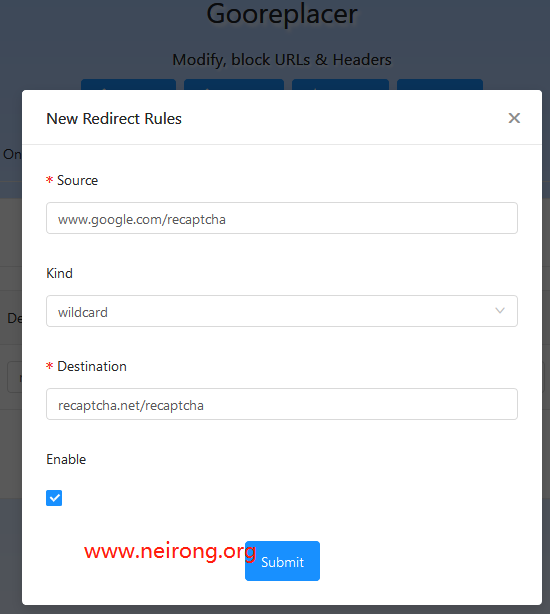This screenshot has width=550, height=614.
Task: Open the Kind wildcard dropdown
Action: 282,311
